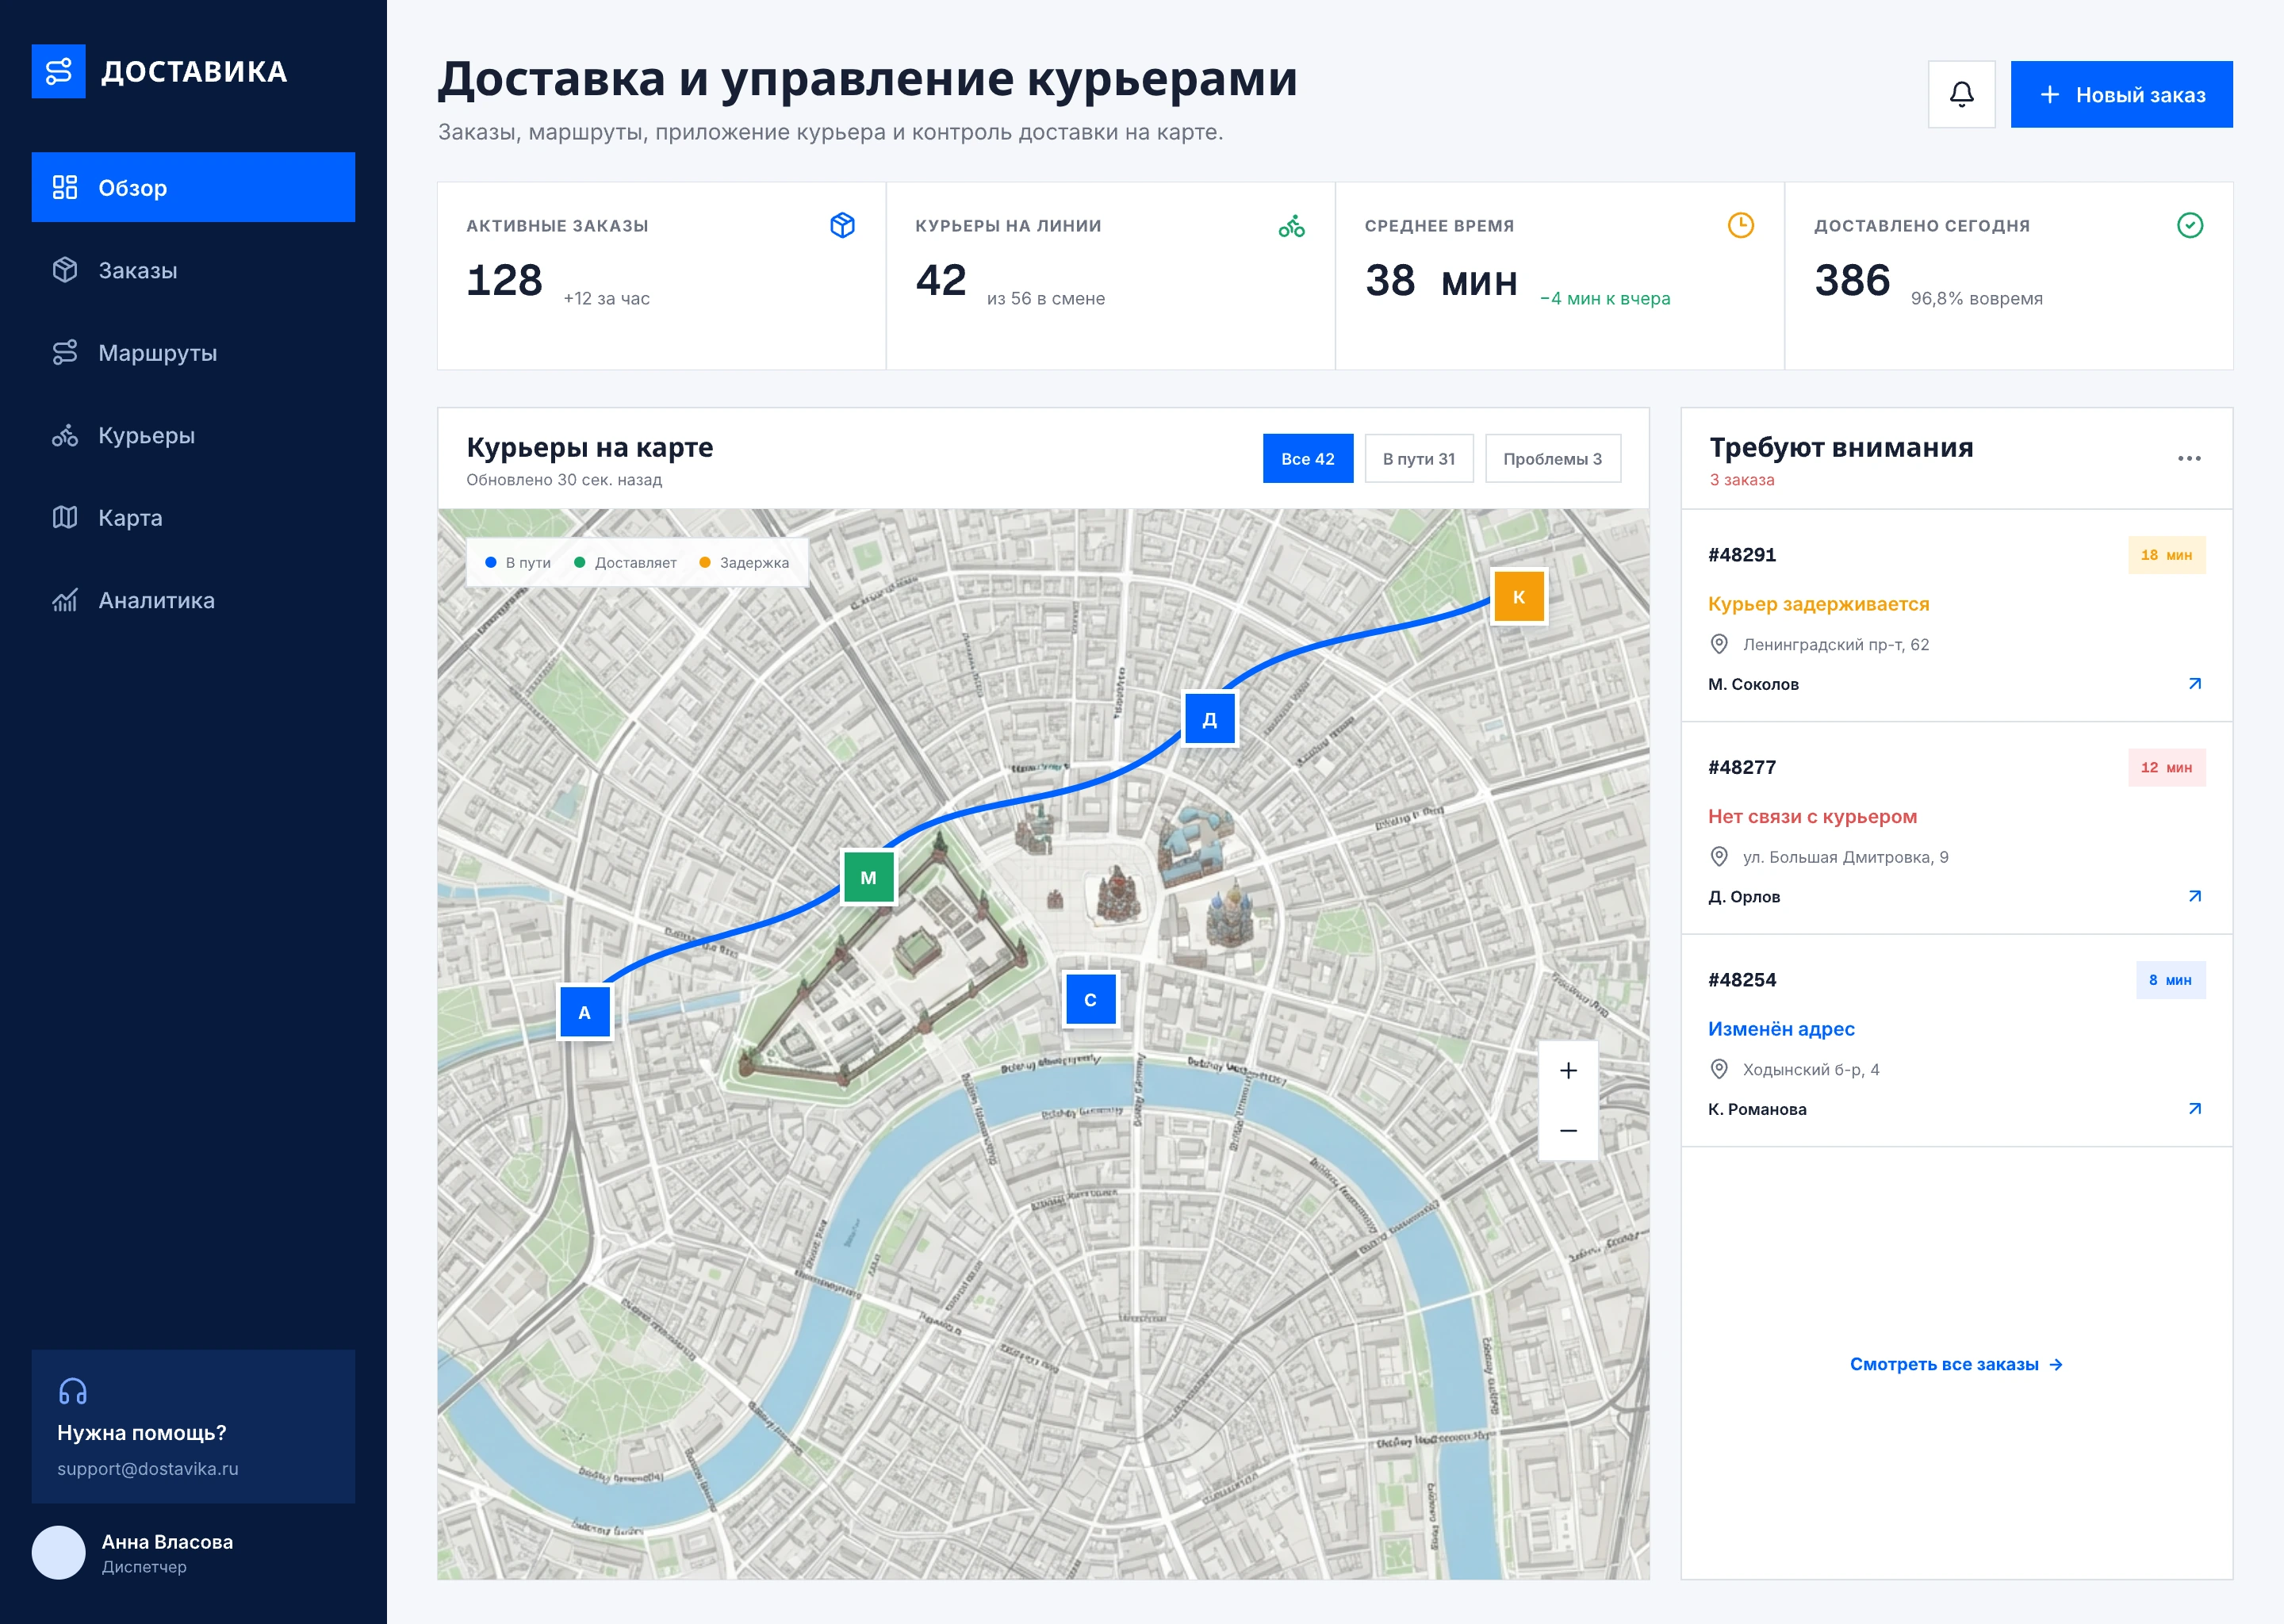Click the headphones icon in help box
Viewport: 2284px width, 1624px height.
point(72,1391)
